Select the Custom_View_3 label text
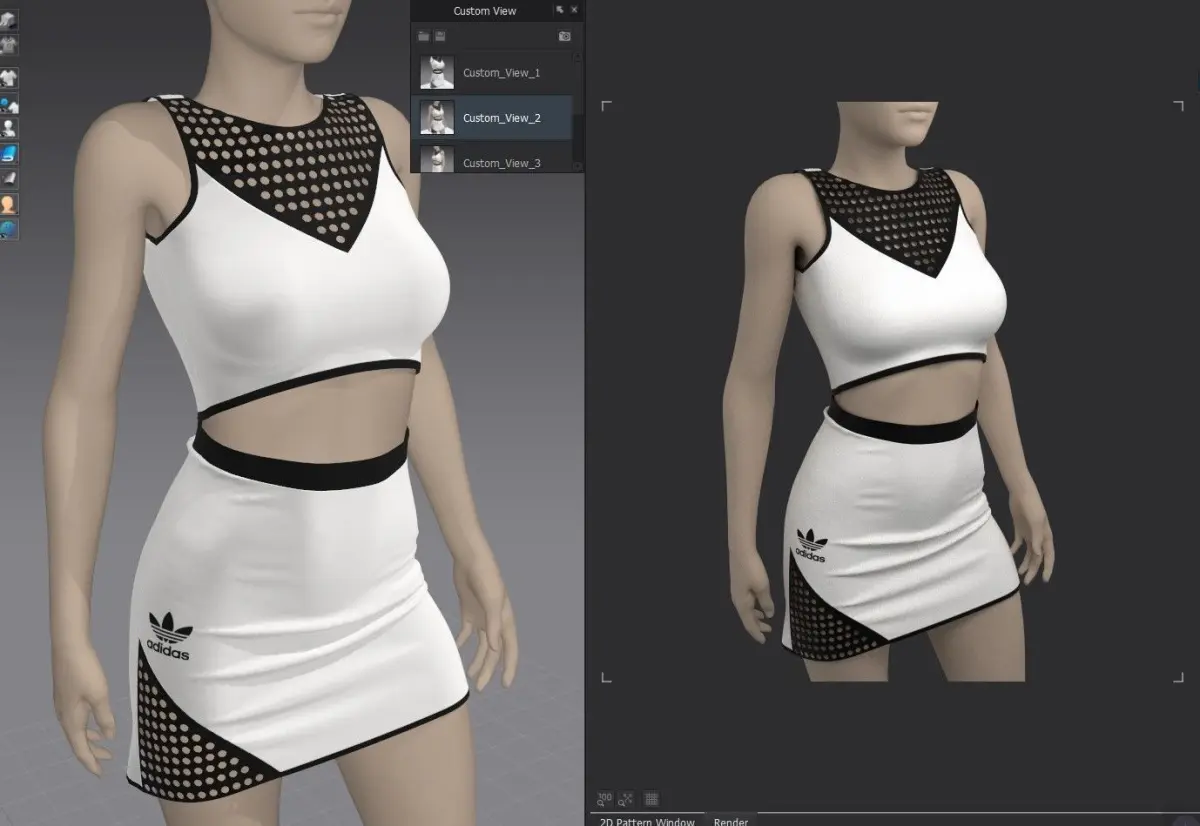Image resolution: width=1200 pixels, height=826 pixels. (x=501, y=163)
